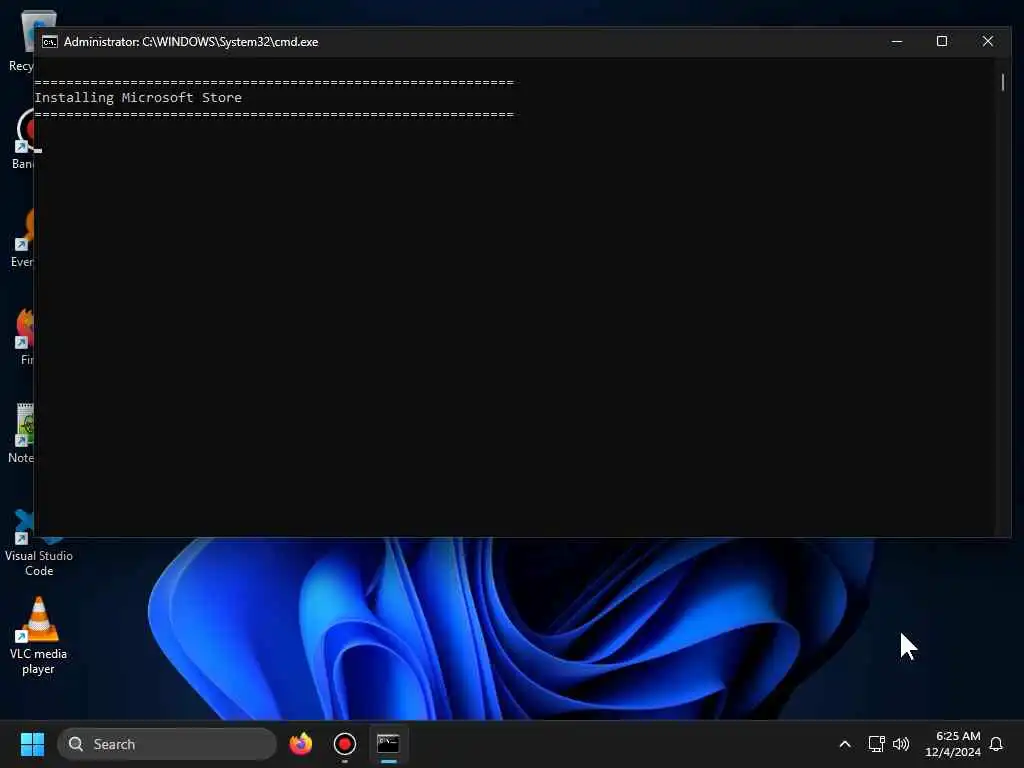Select the cmd.exe taskbar icon

[x=389, y=744]
